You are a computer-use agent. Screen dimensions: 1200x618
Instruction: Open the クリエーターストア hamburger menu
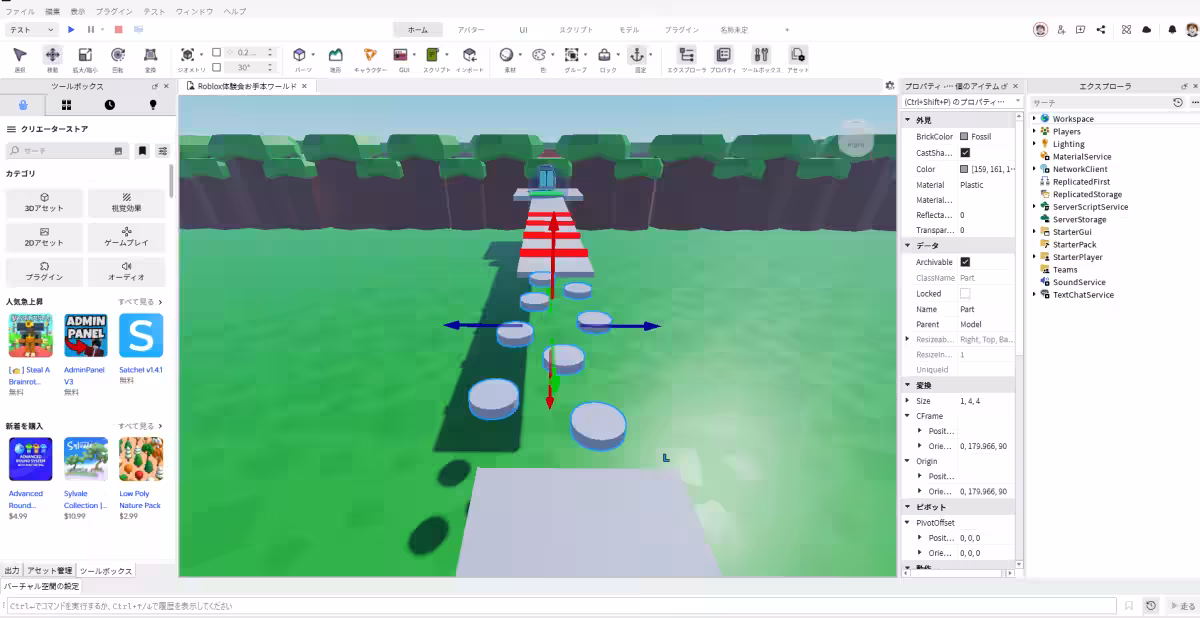(x=11, y=129)
